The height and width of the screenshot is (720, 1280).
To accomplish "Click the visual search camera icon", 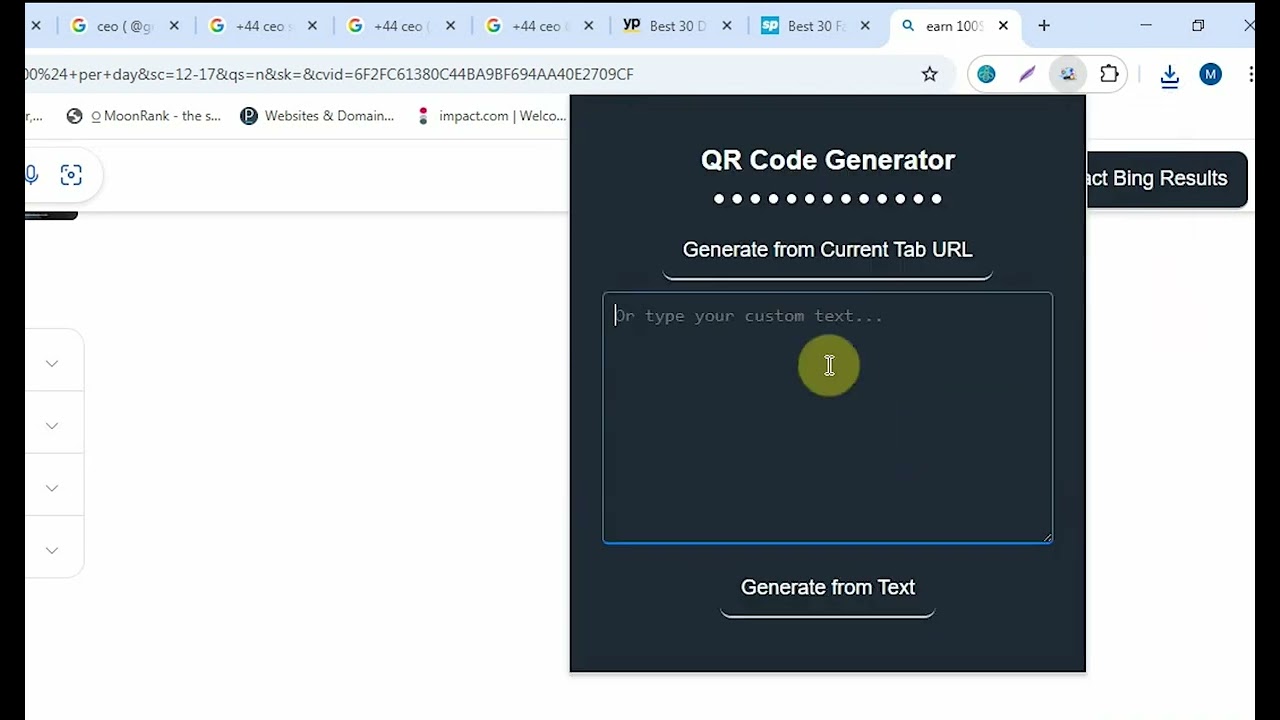I will 71,176.
